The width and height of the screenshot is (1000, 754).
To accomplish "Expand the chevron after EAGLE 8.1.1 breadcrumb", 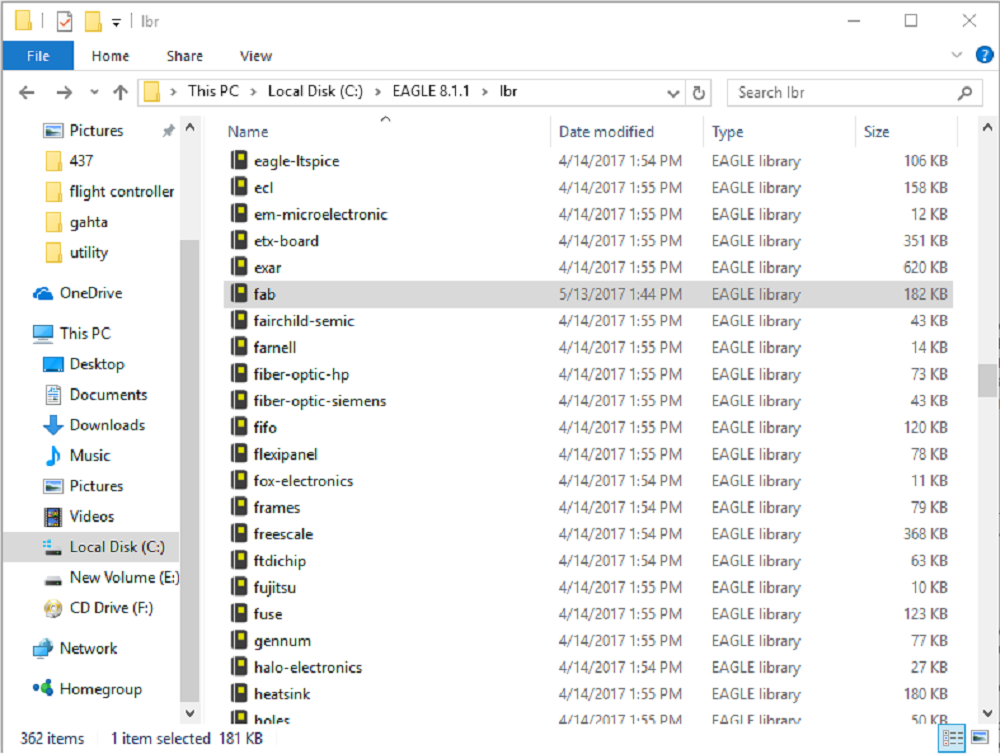I will pos(485,92).
